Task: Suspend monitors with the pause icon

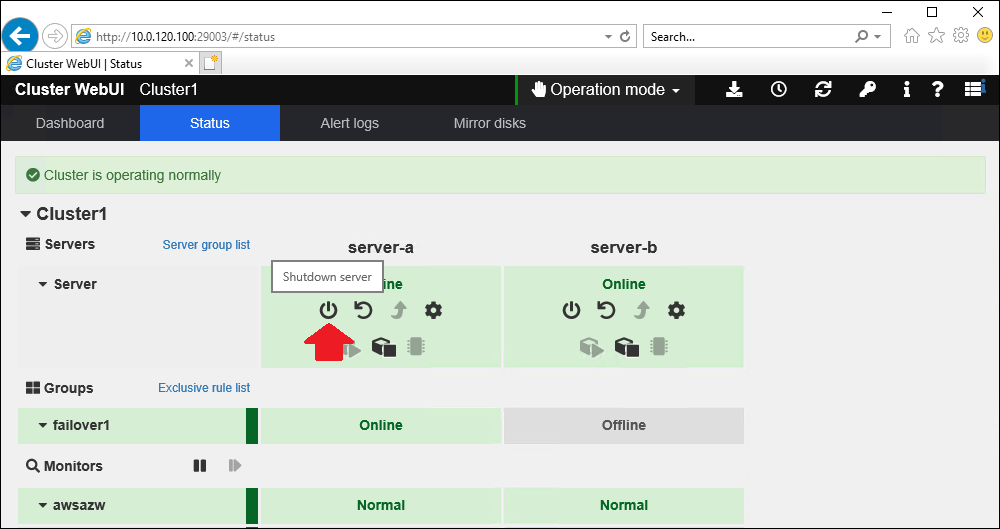Action: pyautogui.click(x=200, y=466)
